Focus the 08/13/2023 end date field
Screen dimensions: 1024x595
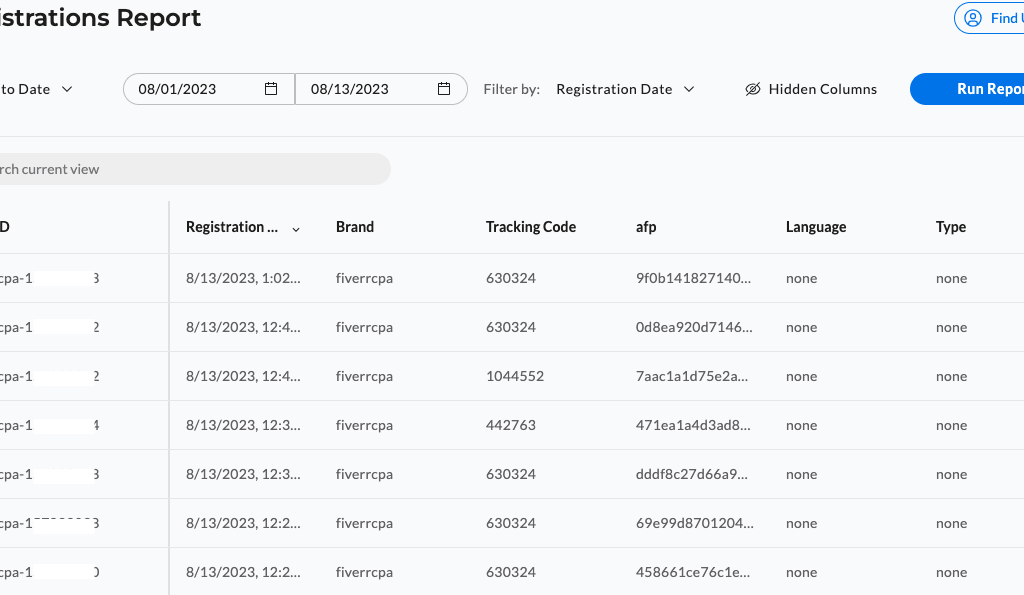[x=381, y=89]
